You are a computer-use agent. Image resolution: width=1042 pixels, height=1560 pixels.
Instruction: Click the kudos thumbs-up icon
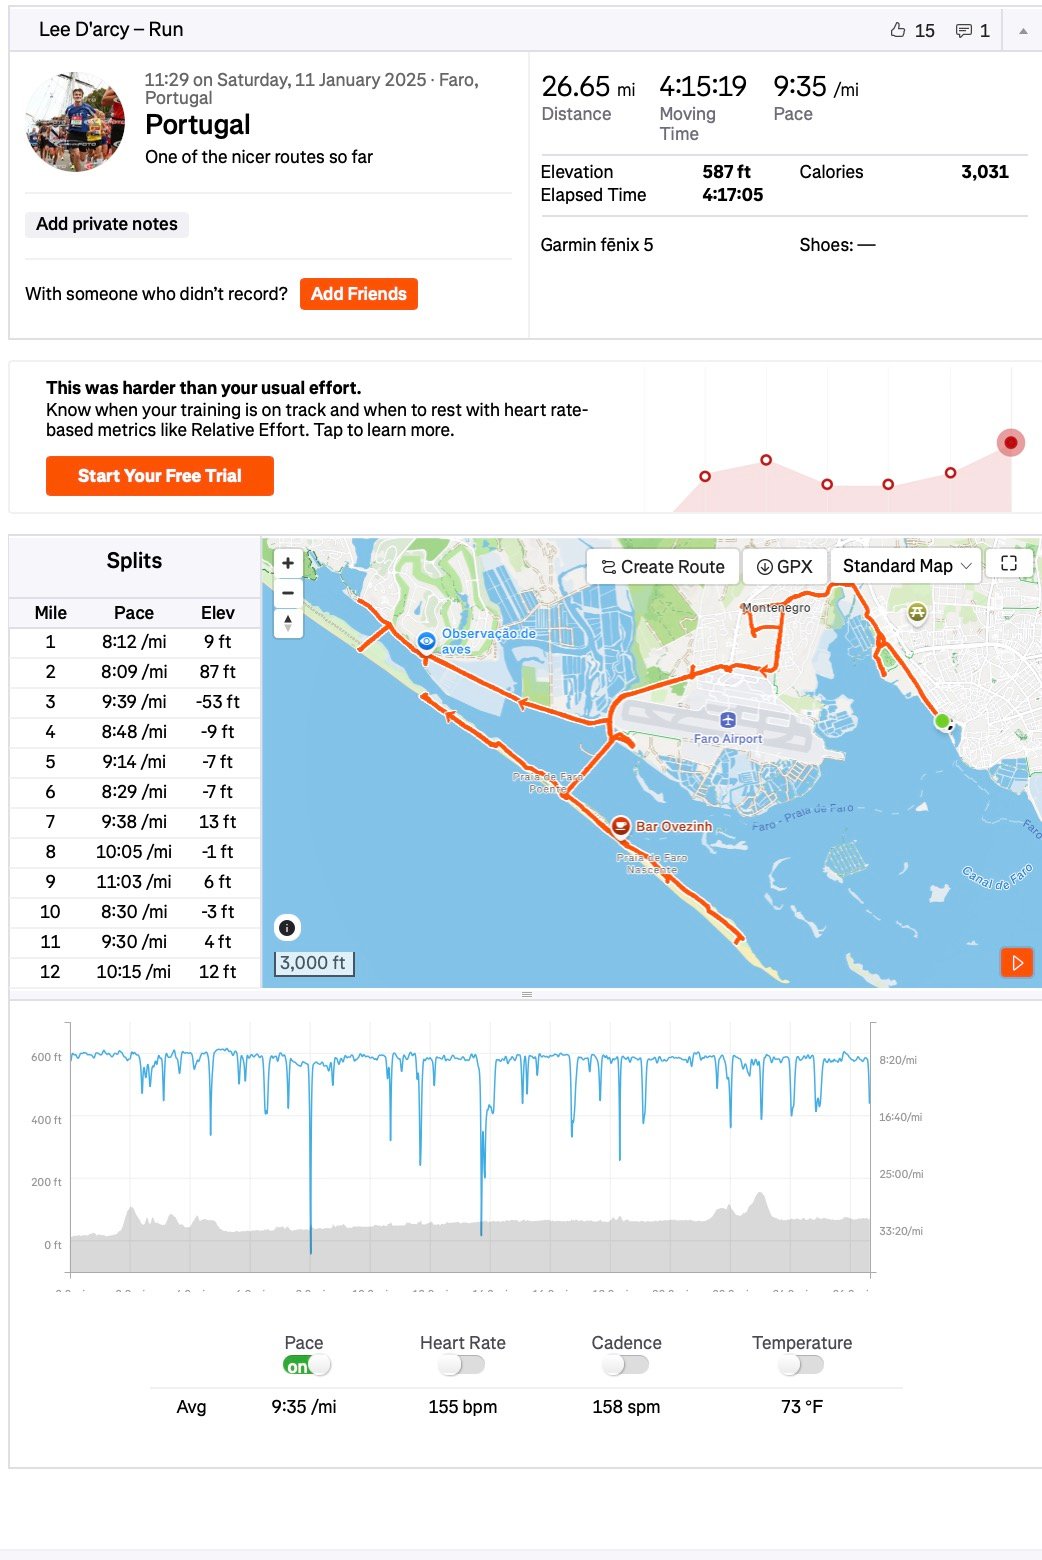click(x=898, y=30)
